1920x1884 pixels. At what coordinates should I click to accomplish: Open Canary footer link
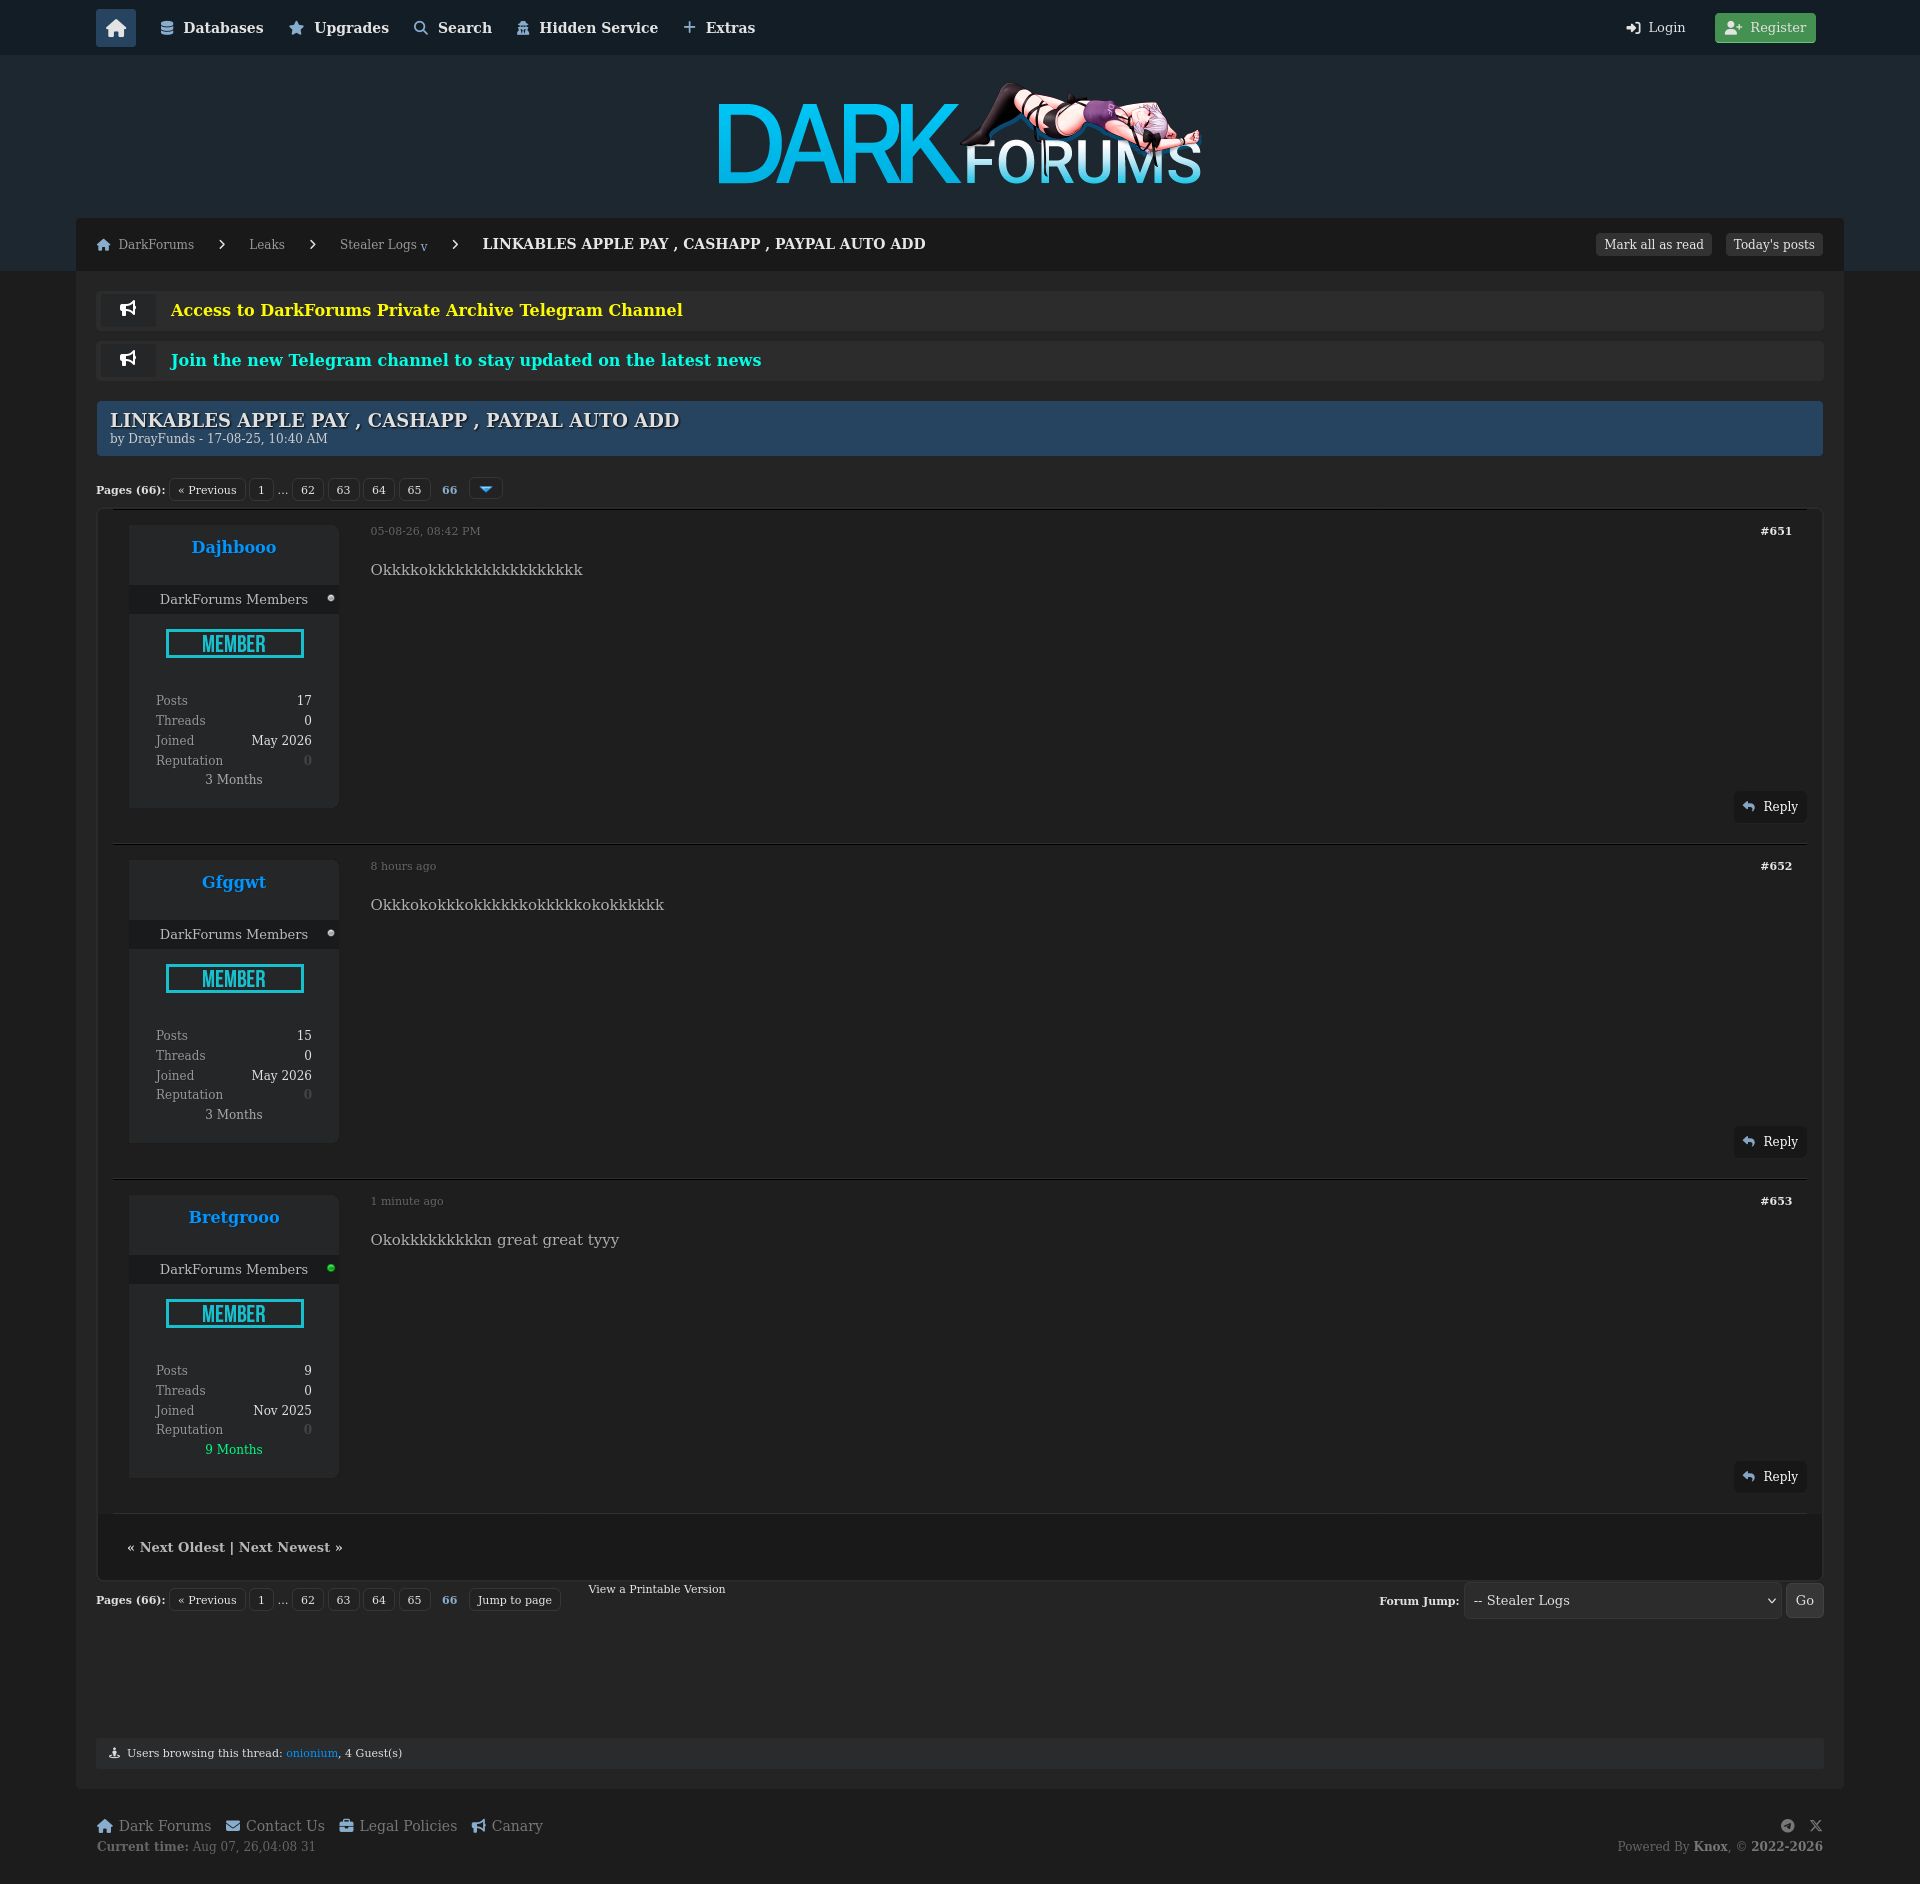(x=507, y=1826)
